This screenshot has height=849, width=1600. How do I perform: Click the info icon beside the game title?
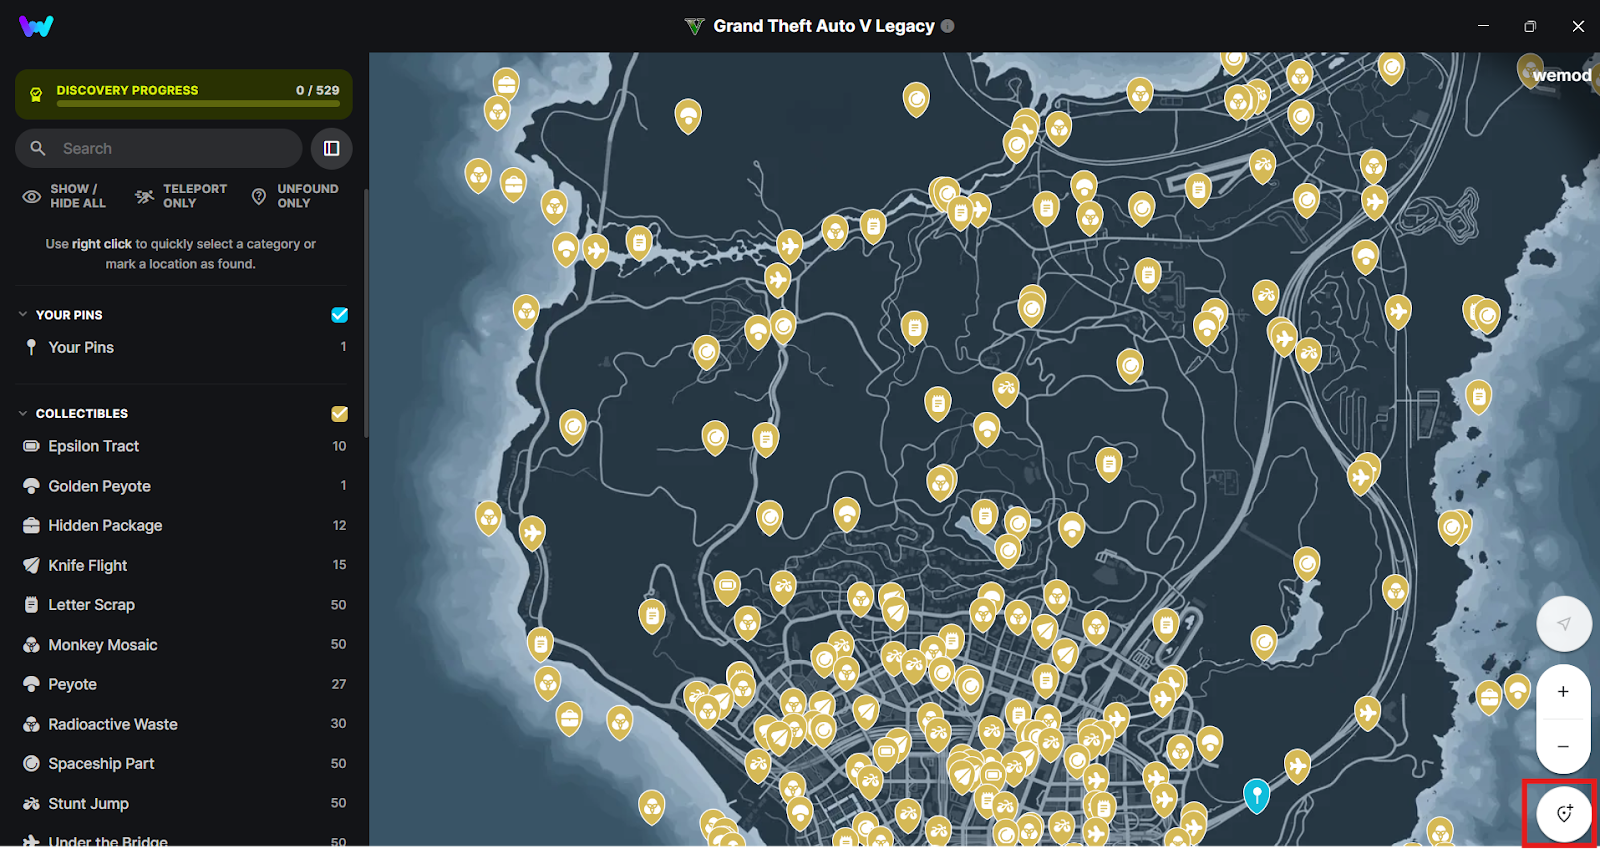pos(948,26)
